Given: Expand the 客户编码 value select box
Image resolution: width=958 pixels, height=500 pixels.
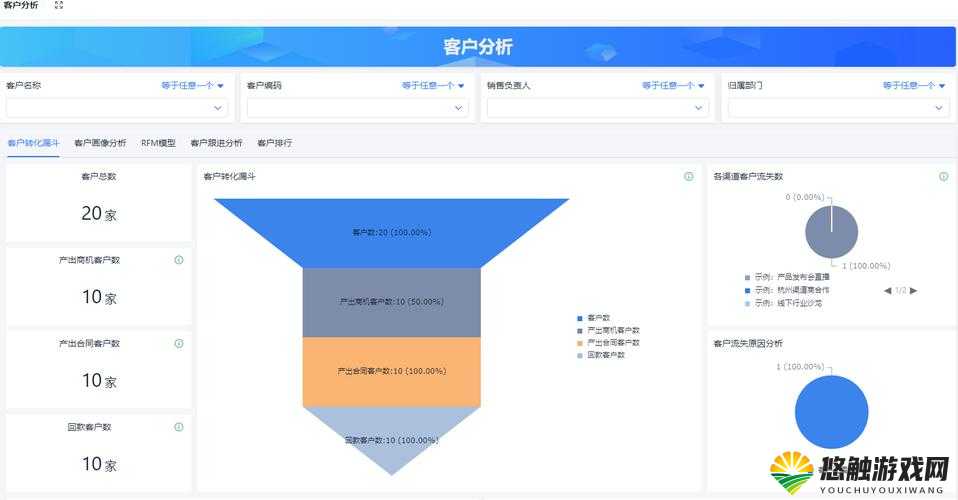Looking at the screenshot, I should coord(357,108).
